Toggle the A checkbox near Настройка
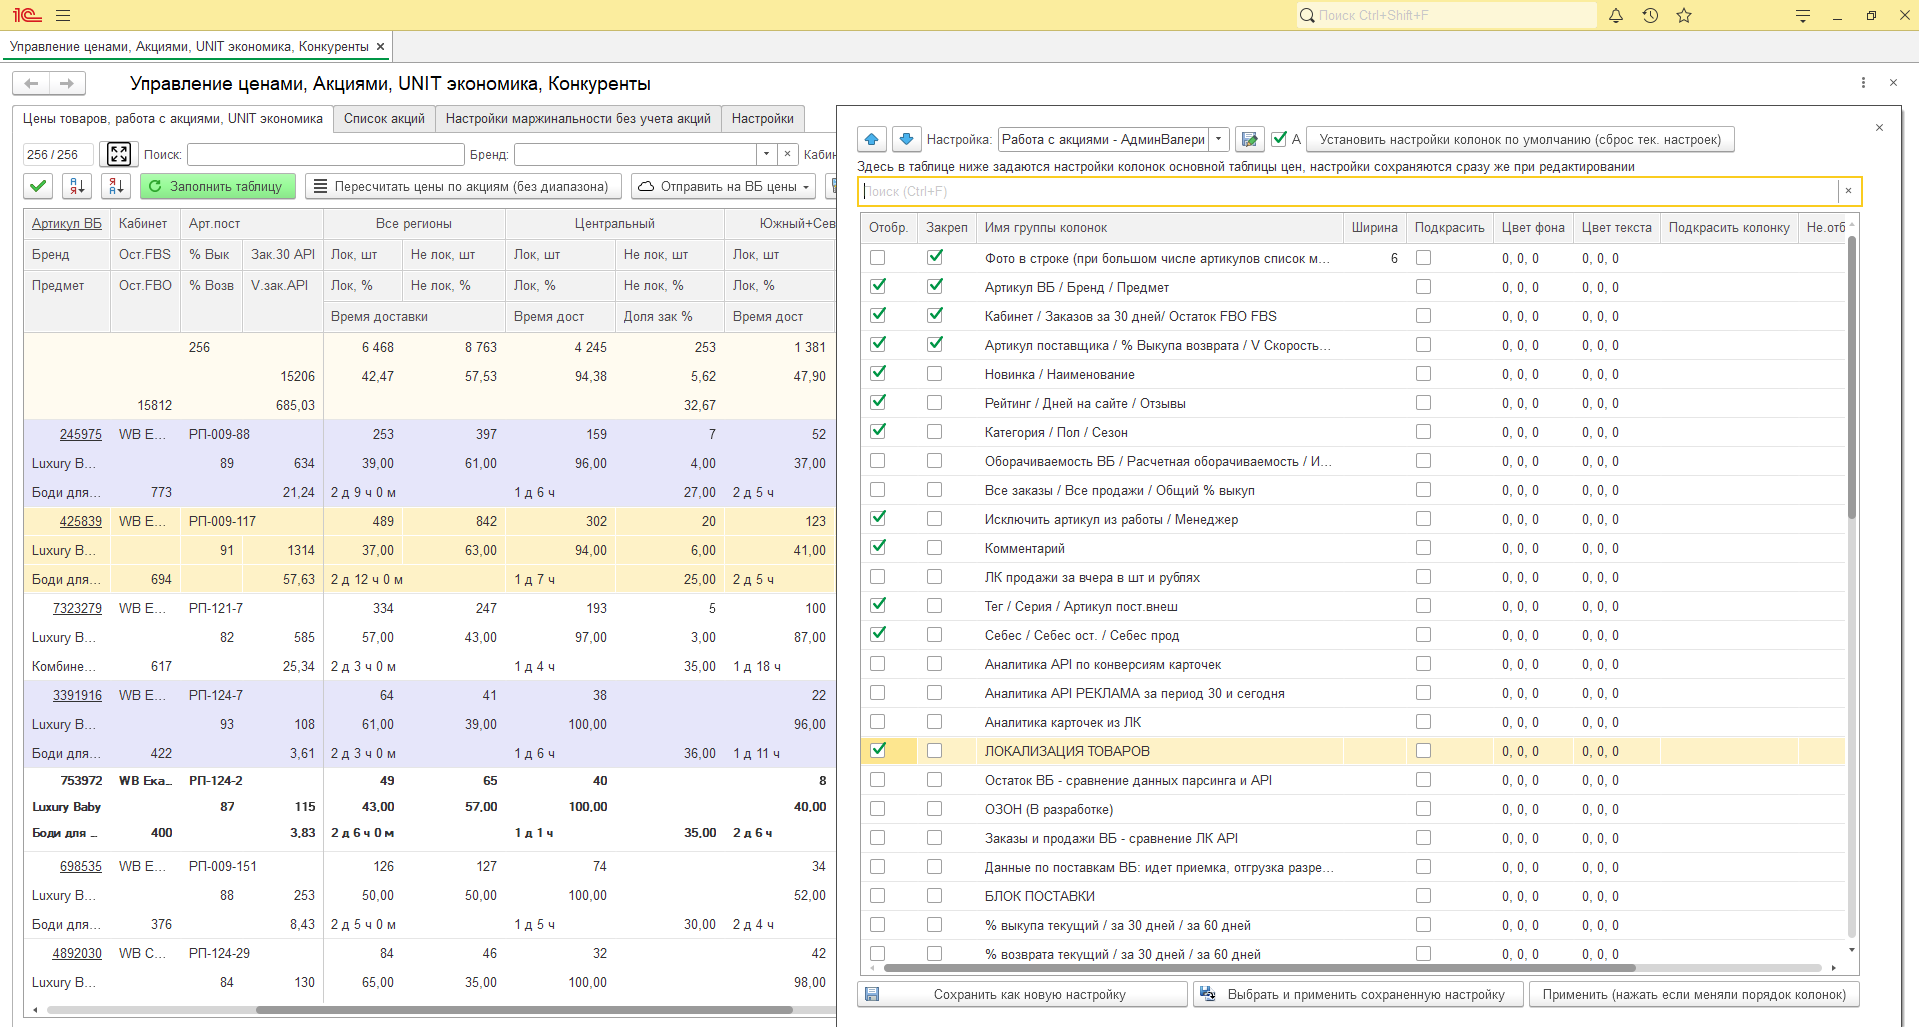 point(1279,139)
